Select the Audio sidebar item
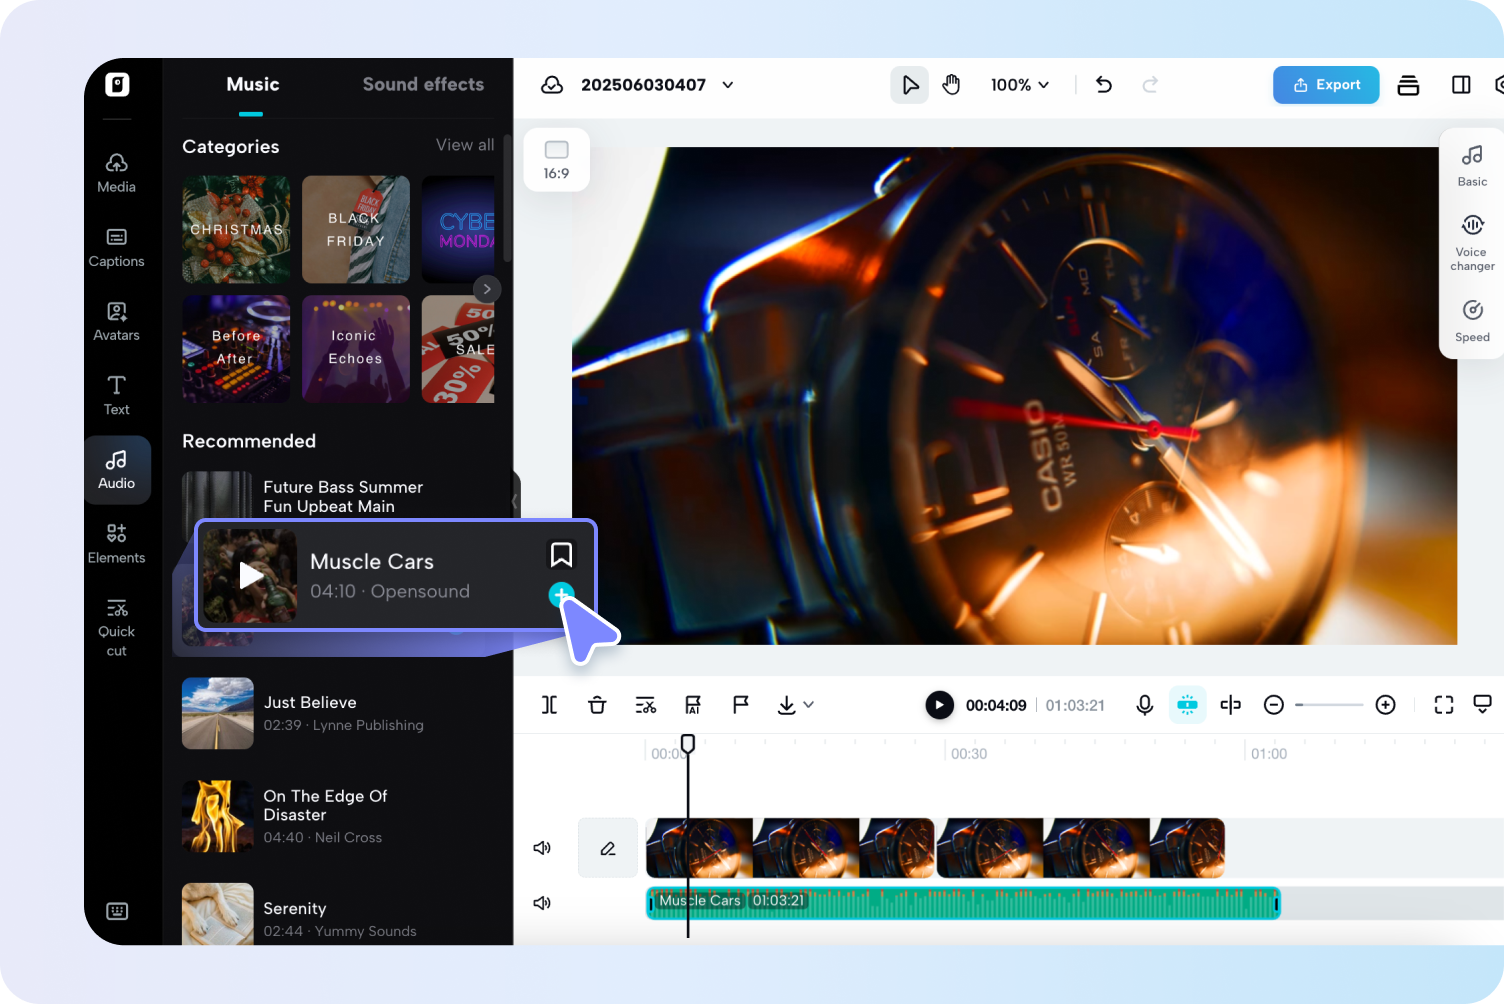Viewport: 1504px width, 1004px height. pyautogui.click(x=117, y=469)
